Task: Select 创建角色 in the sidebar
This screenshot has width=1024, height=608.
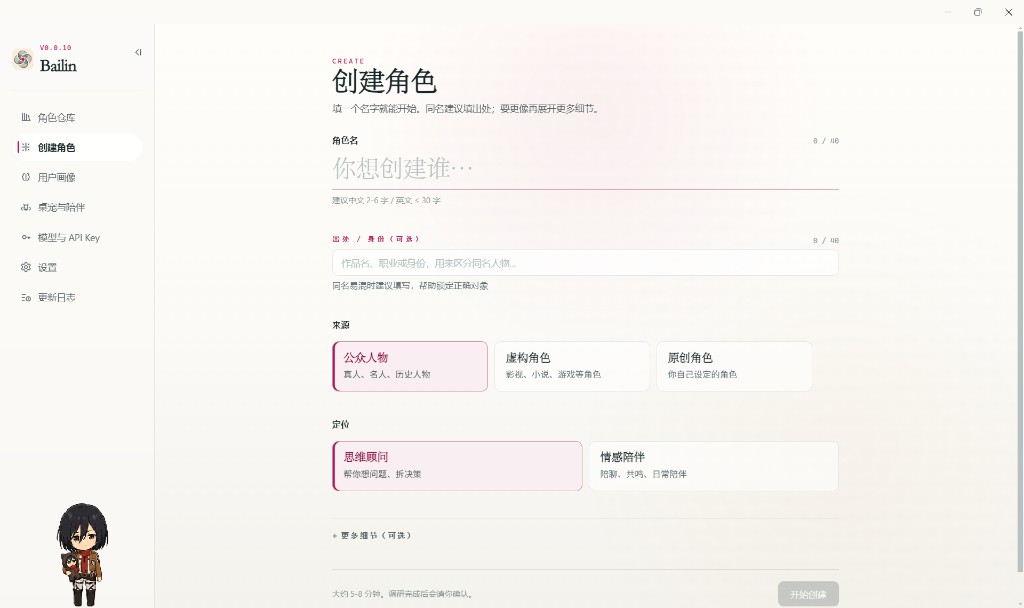Action: pyautogui.click(x=78, y=147)
